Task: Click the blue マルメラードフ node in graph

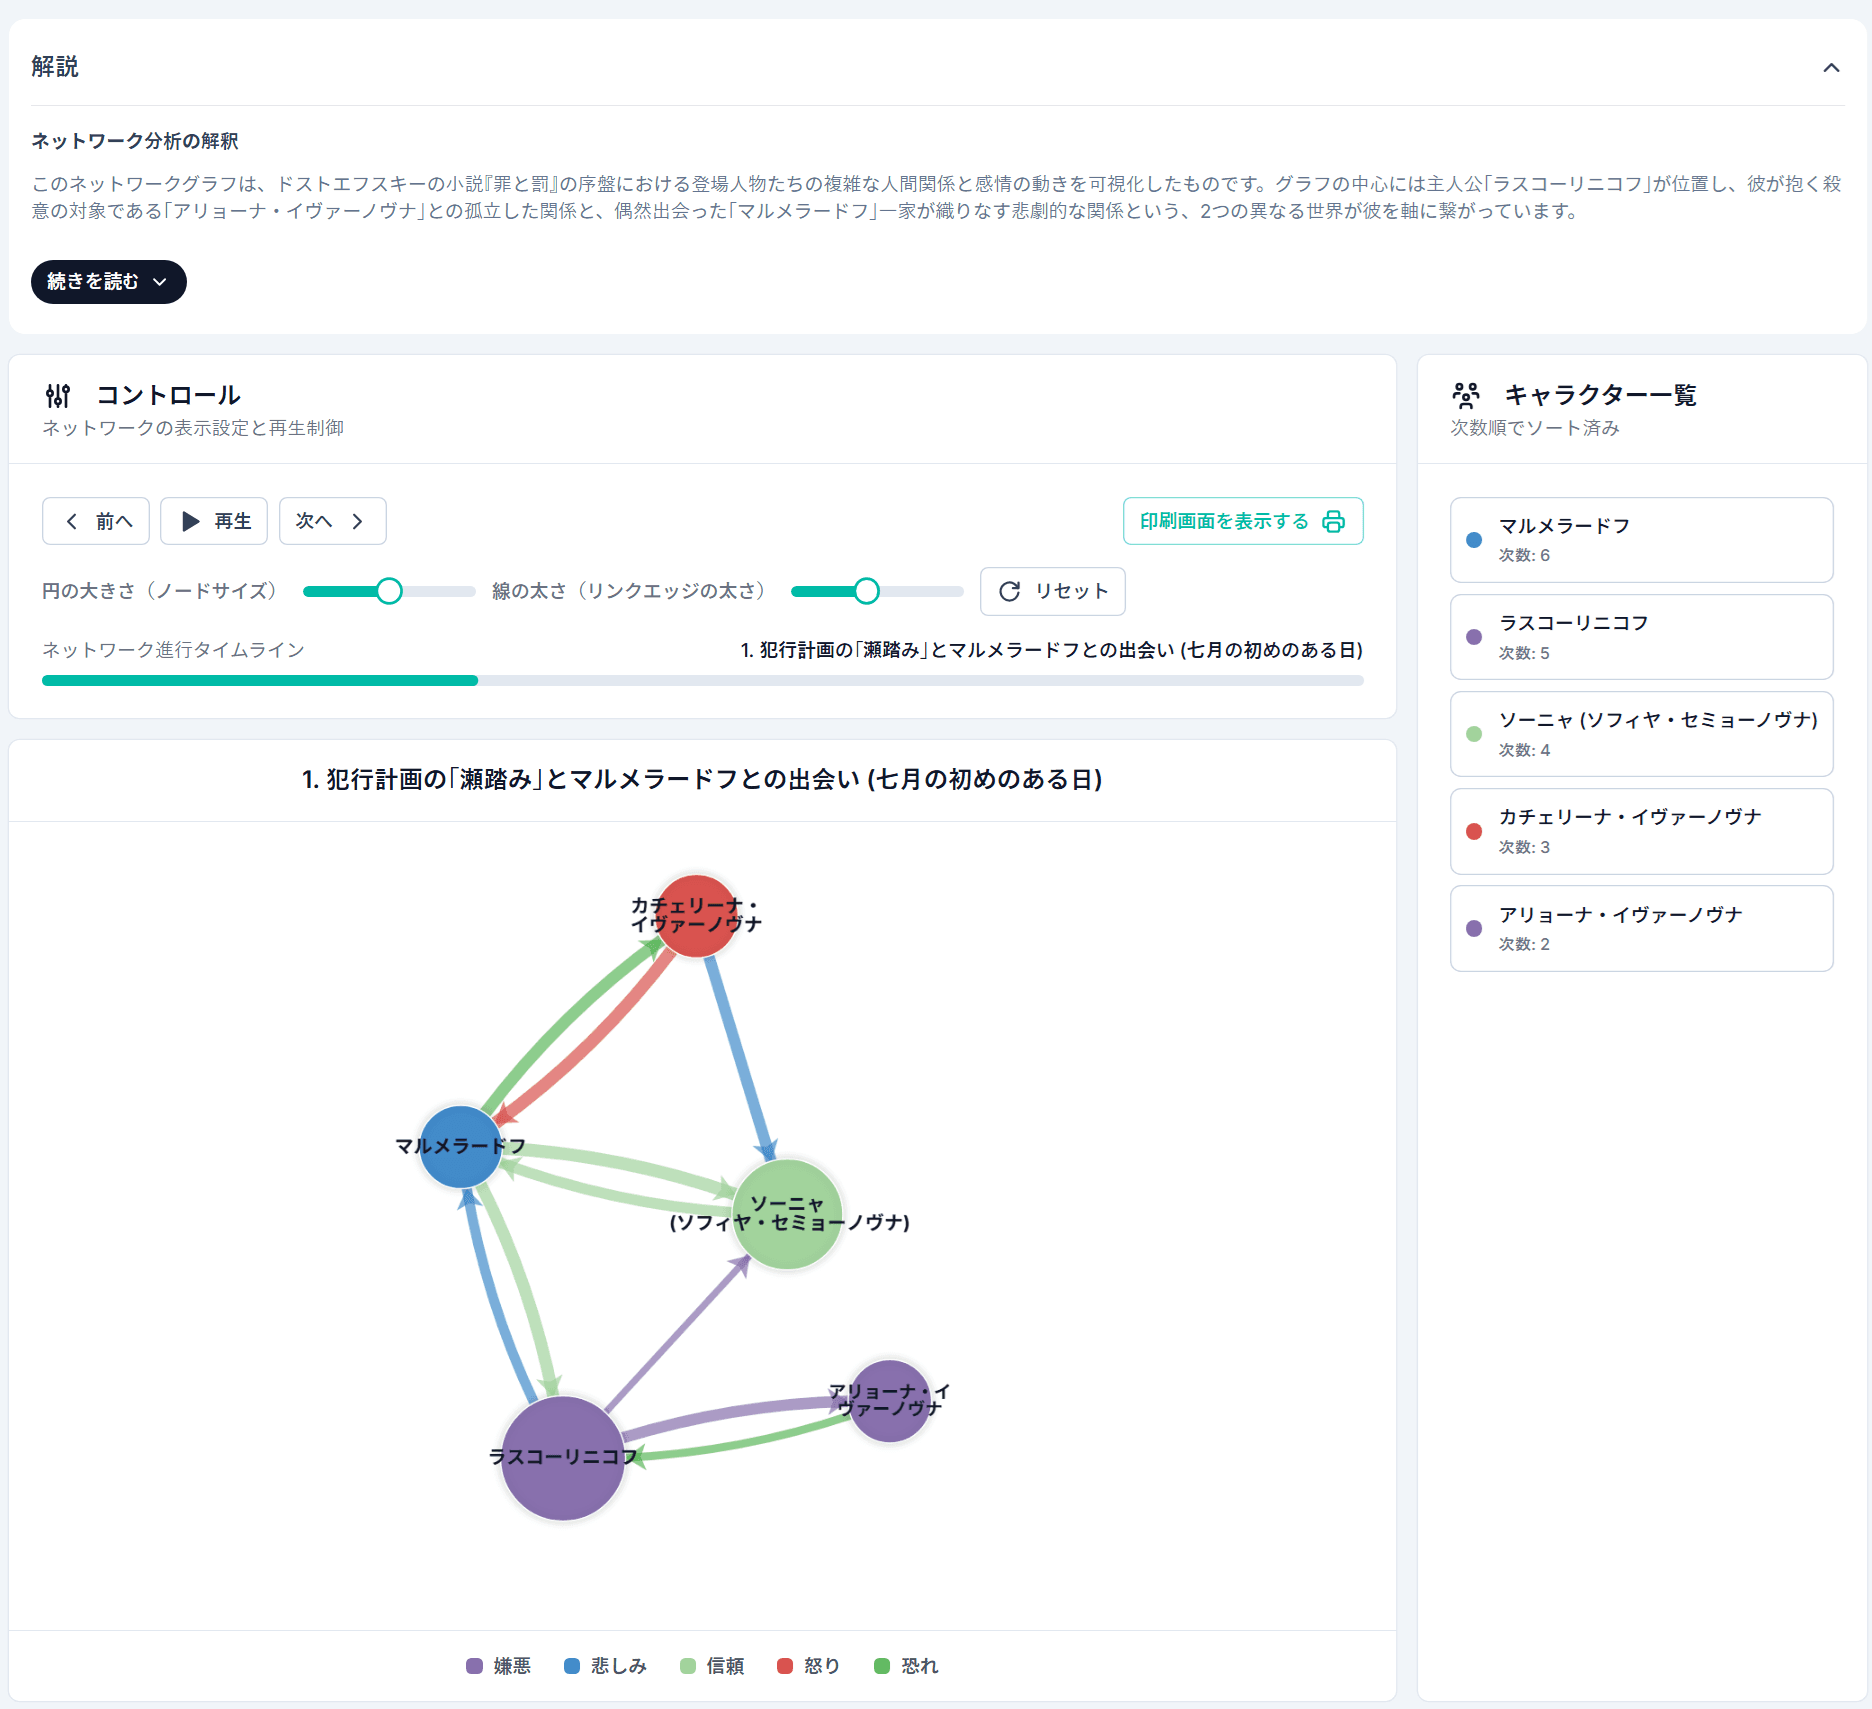Action: (x=460, y=1147)
